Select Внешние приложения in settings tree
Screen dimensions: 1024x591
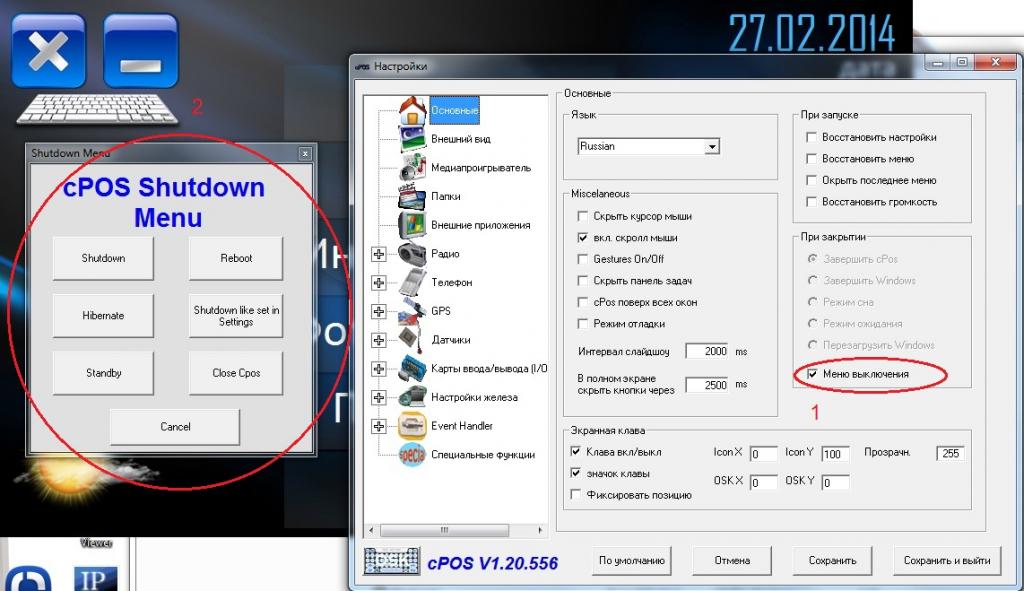point(481,225)
